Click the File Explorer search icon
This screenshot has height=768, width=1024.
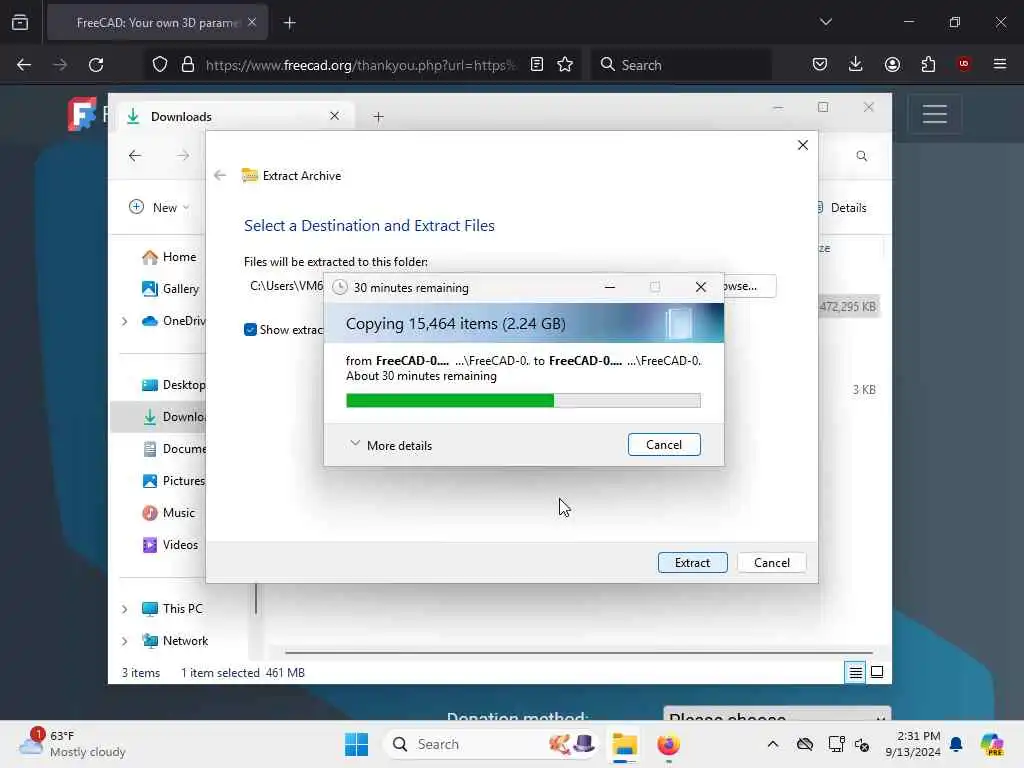pyautogui.click(x=861, y=156)
